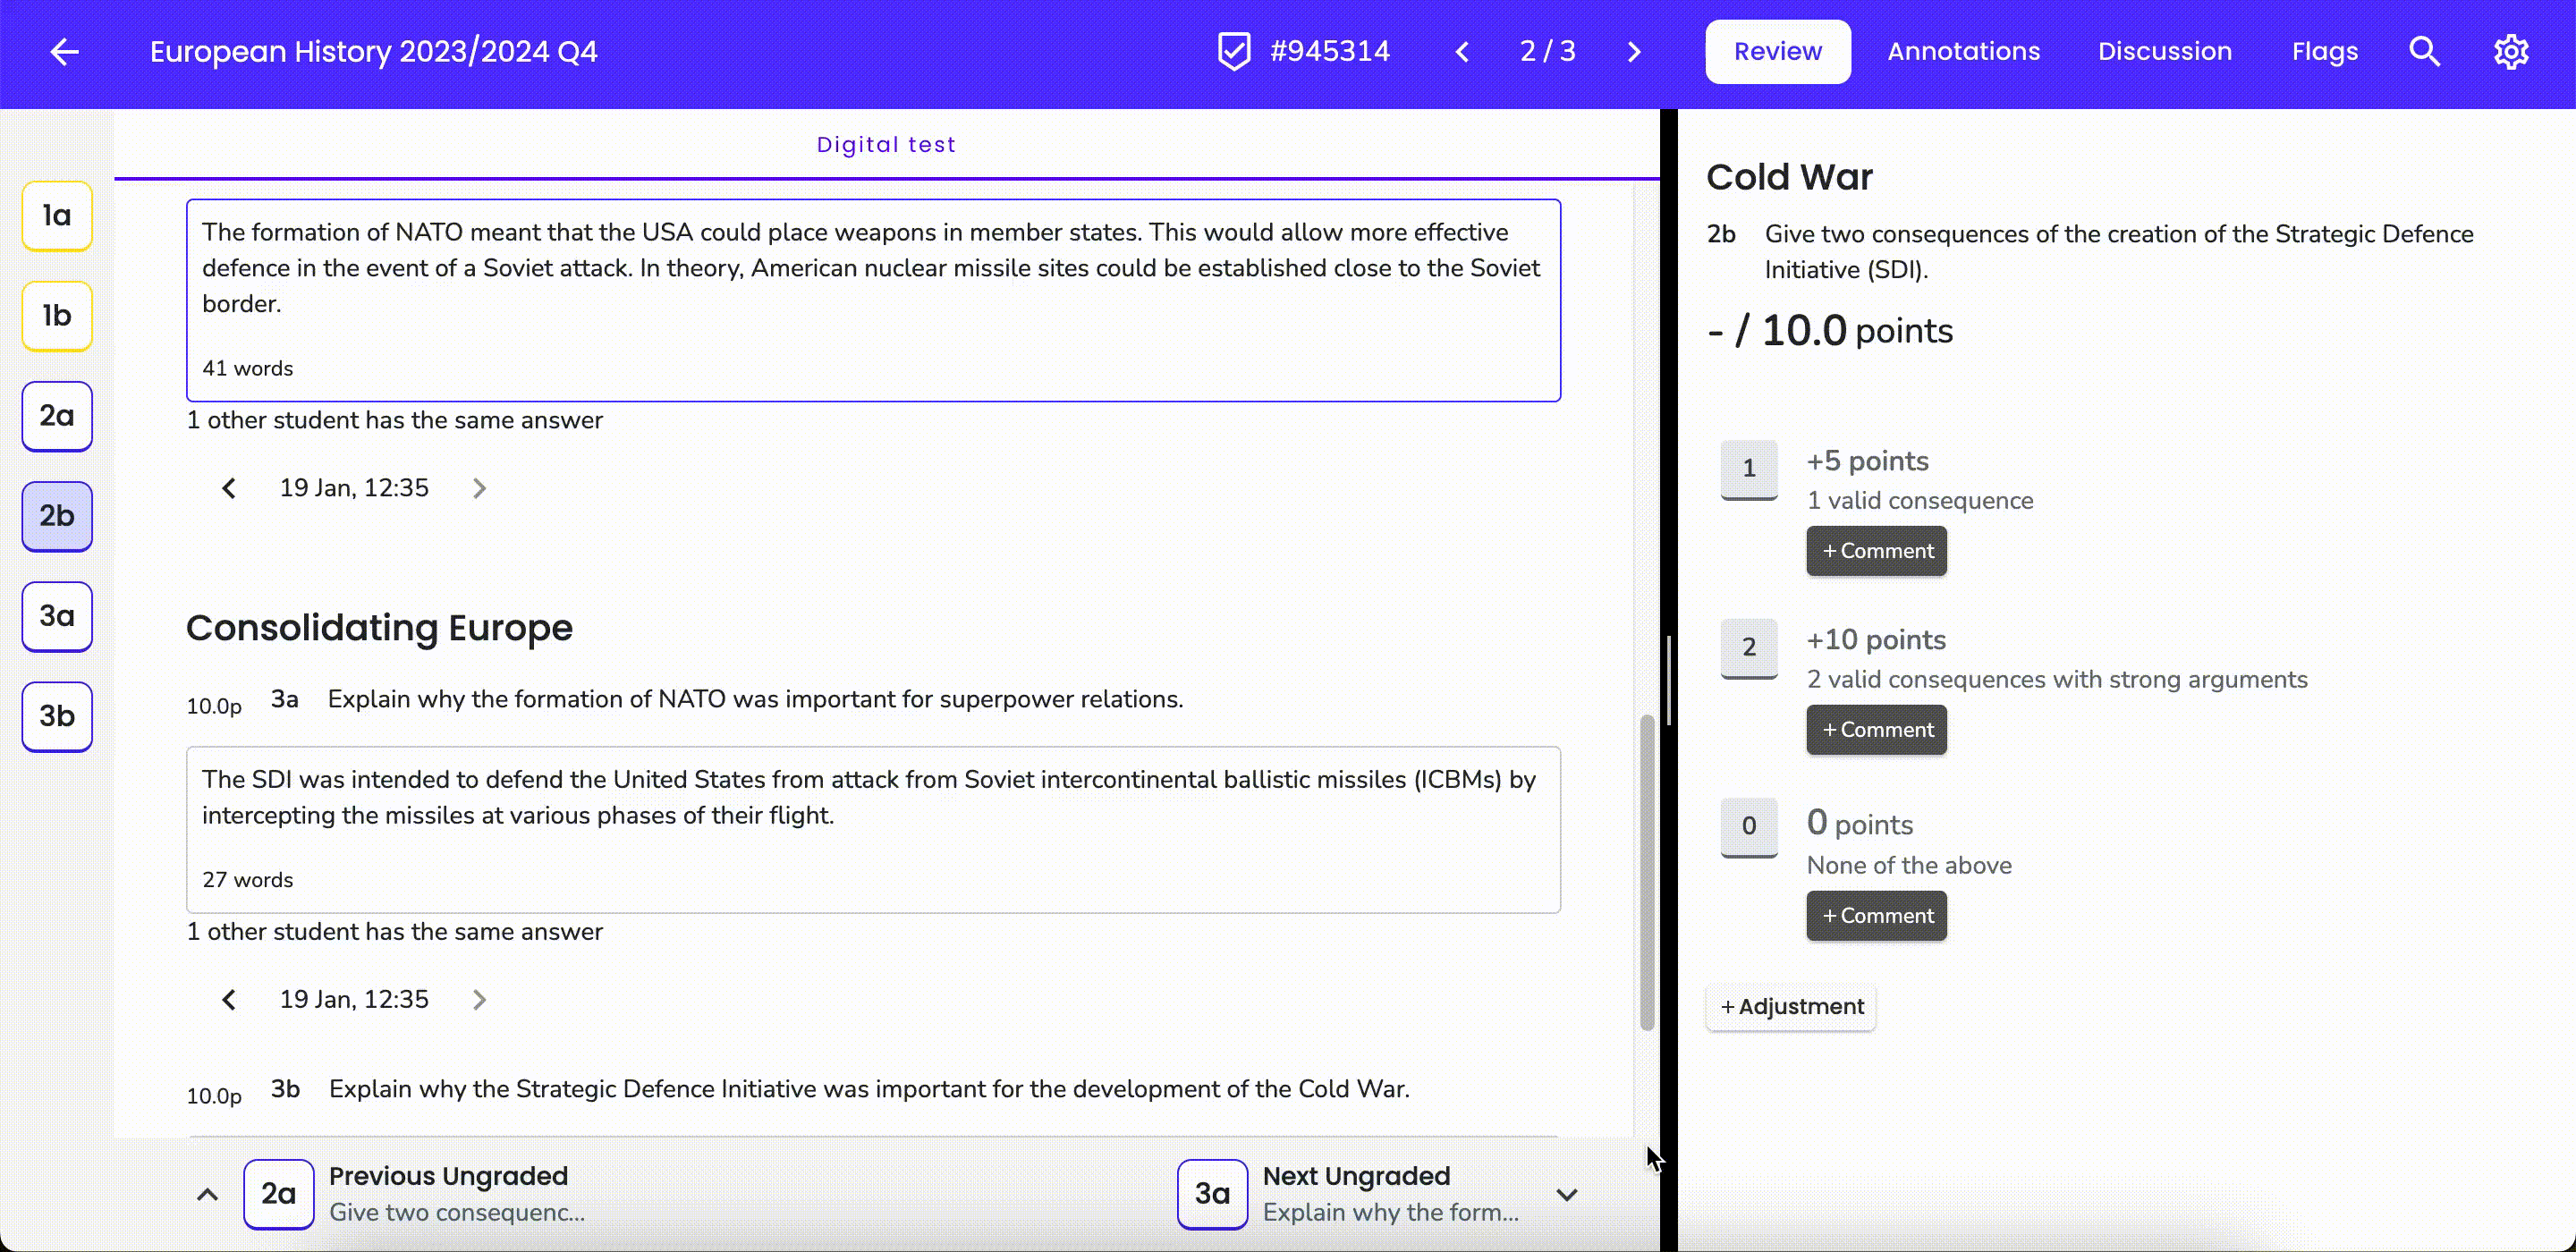Show earlier version of 3a answer

point(229,1000)
